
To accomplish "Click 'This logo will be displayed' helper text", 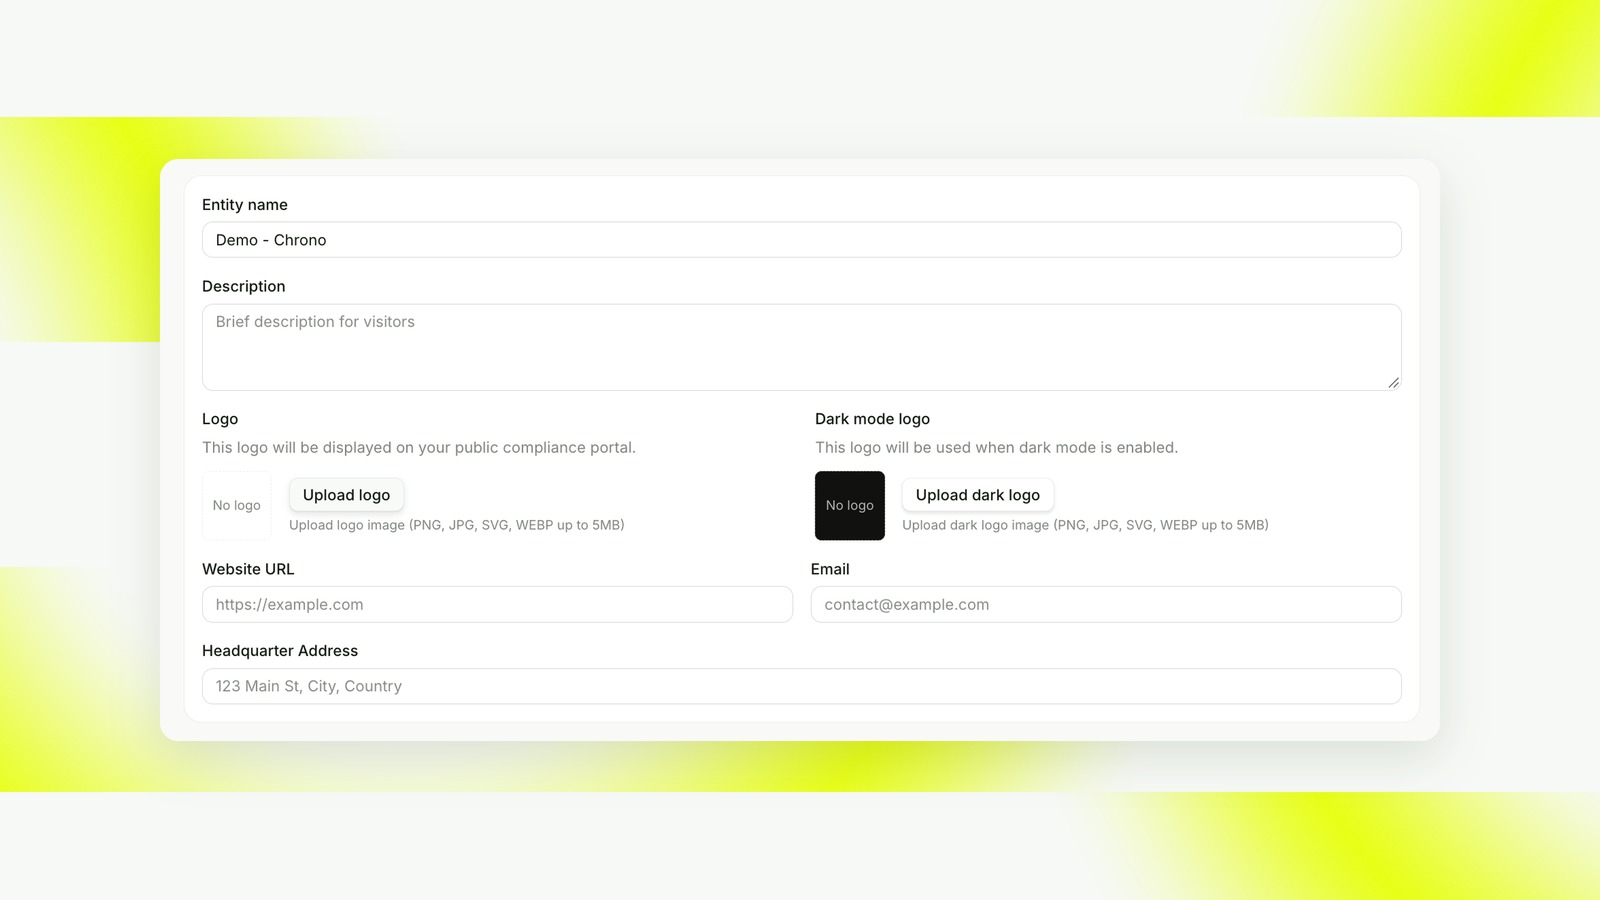I will pyautogui.click(x=419, y=448).
